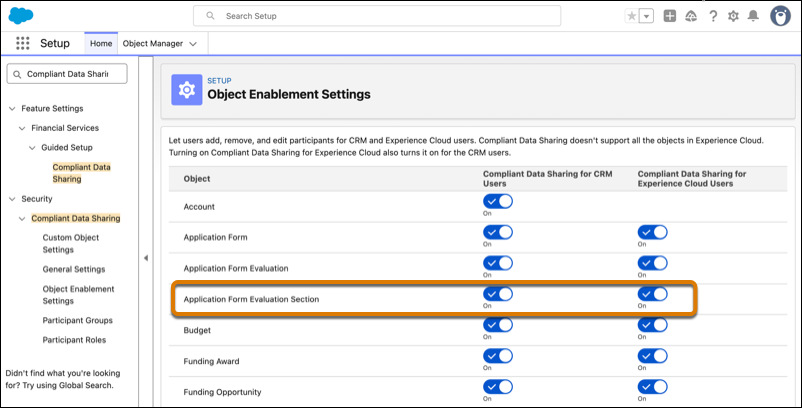Collapse the Compliant Data Sharing node under Security
Image resolution: width=802 pixels, height=408 pixels.
[22, 219]
